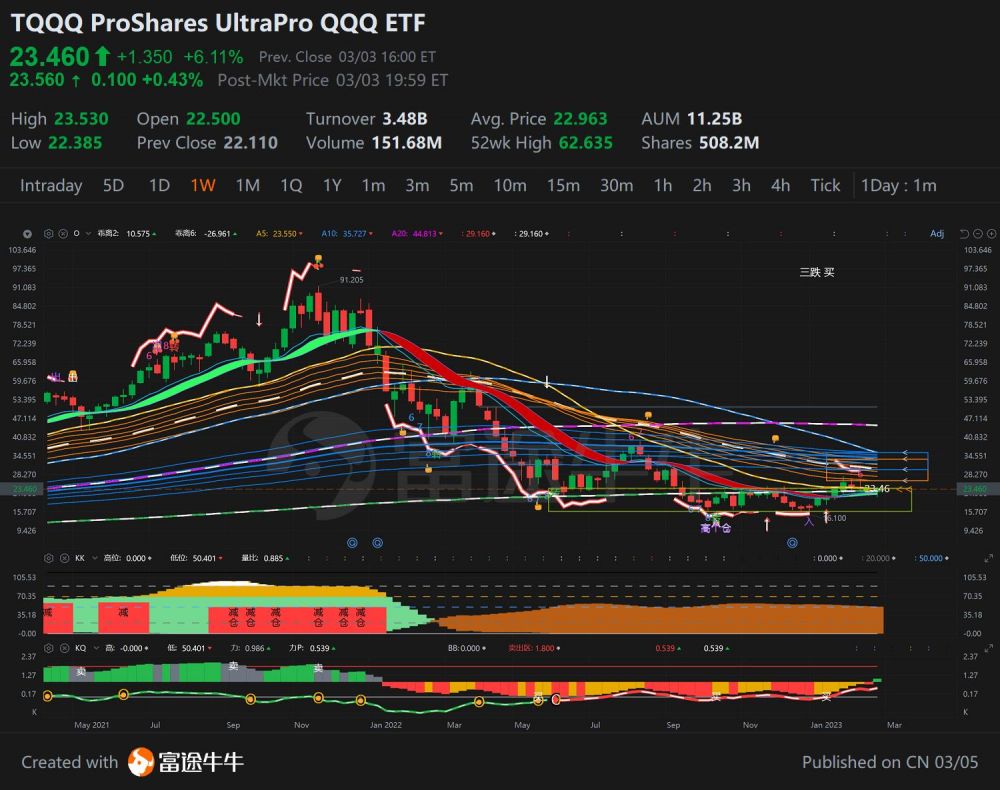This screenshot has height=790, width=1000.
Task: Click TQQQ ProShares UltraPro QQQ ETF title
Action: (x=218, y=23)
